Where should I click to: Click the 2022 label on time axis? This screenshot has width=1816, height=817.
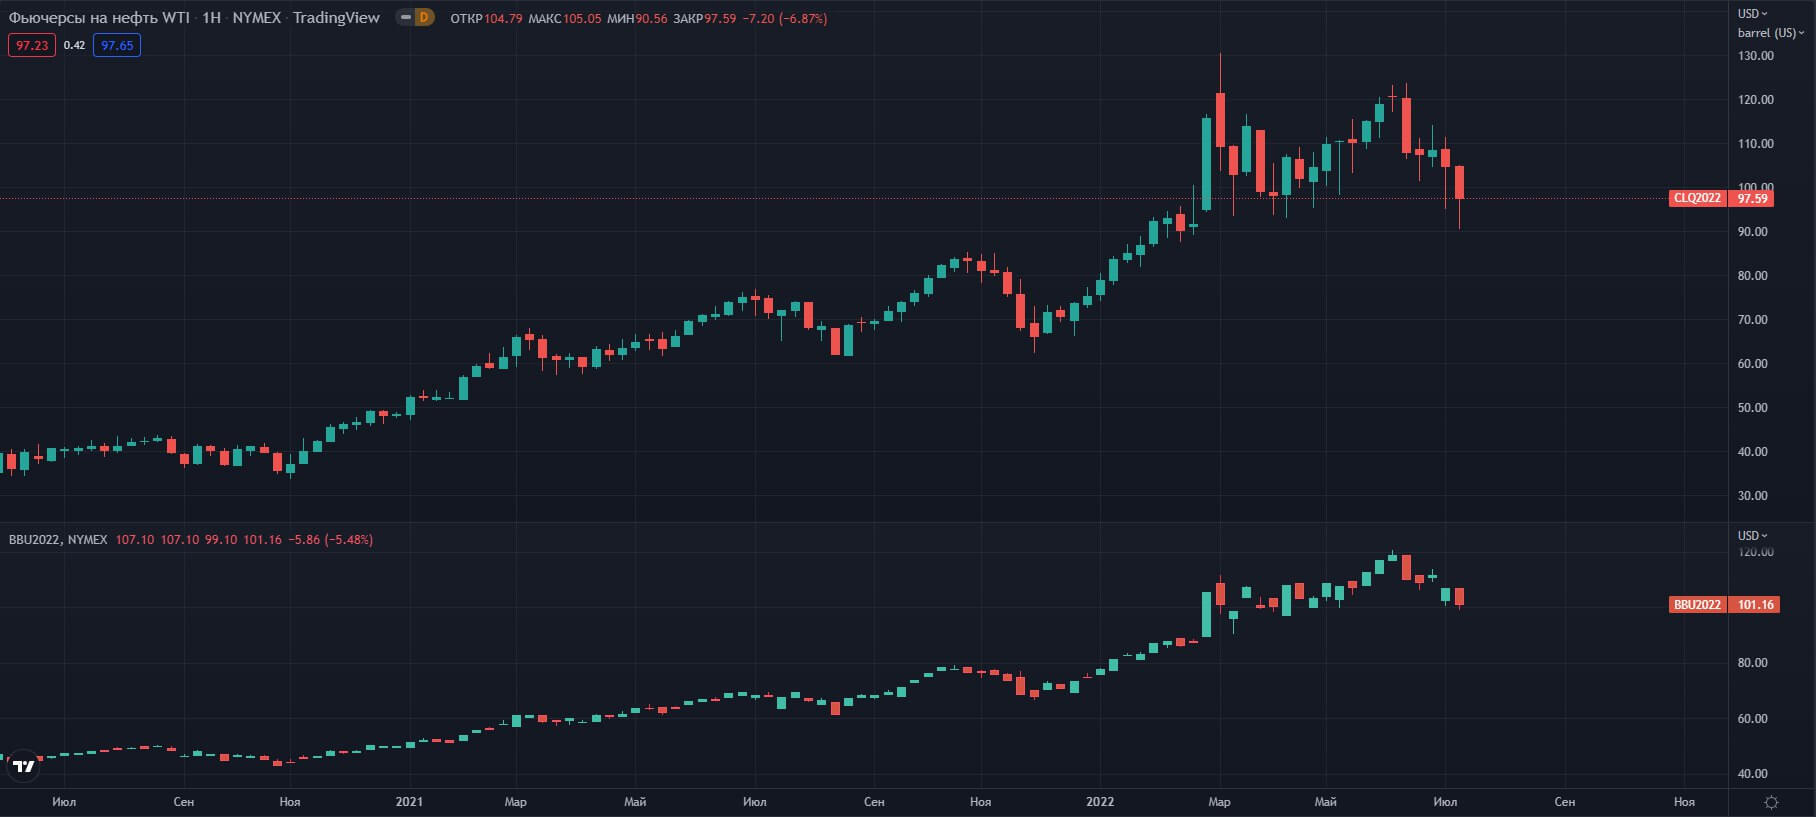(x=1100, y=802)
